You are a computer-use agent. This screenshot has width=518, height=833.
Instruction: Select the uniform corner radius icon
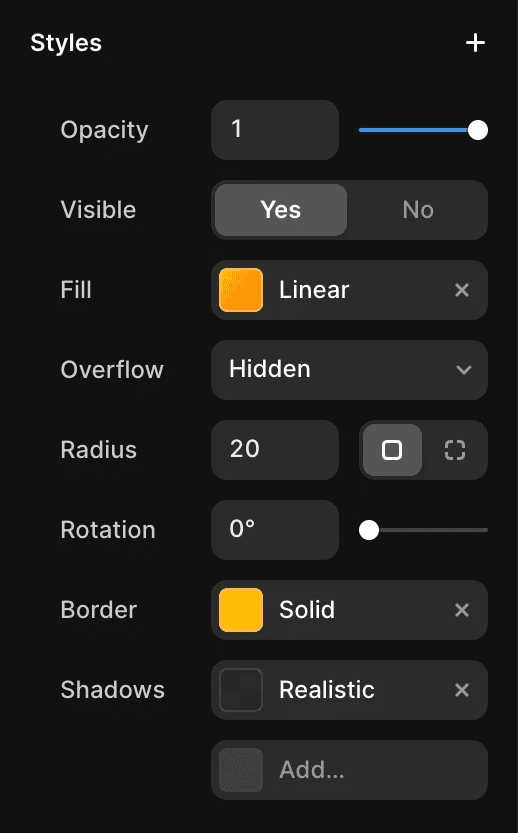tap(392, 450)
